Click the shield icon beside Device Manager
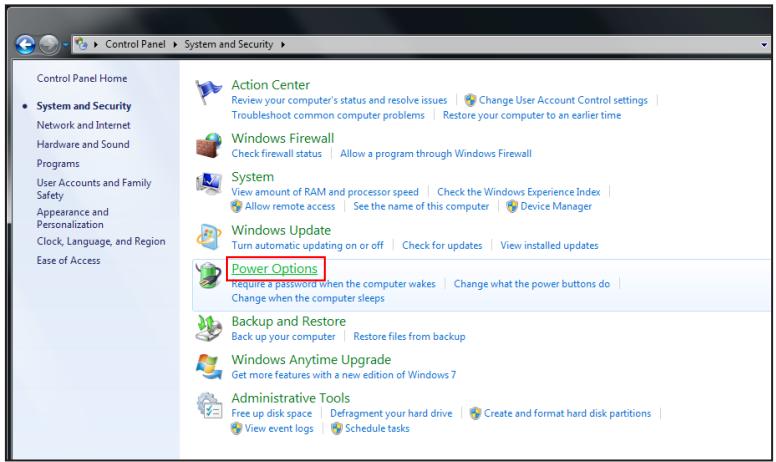The width and height of the screenshot is (776, 462). (x=512, y=206)
